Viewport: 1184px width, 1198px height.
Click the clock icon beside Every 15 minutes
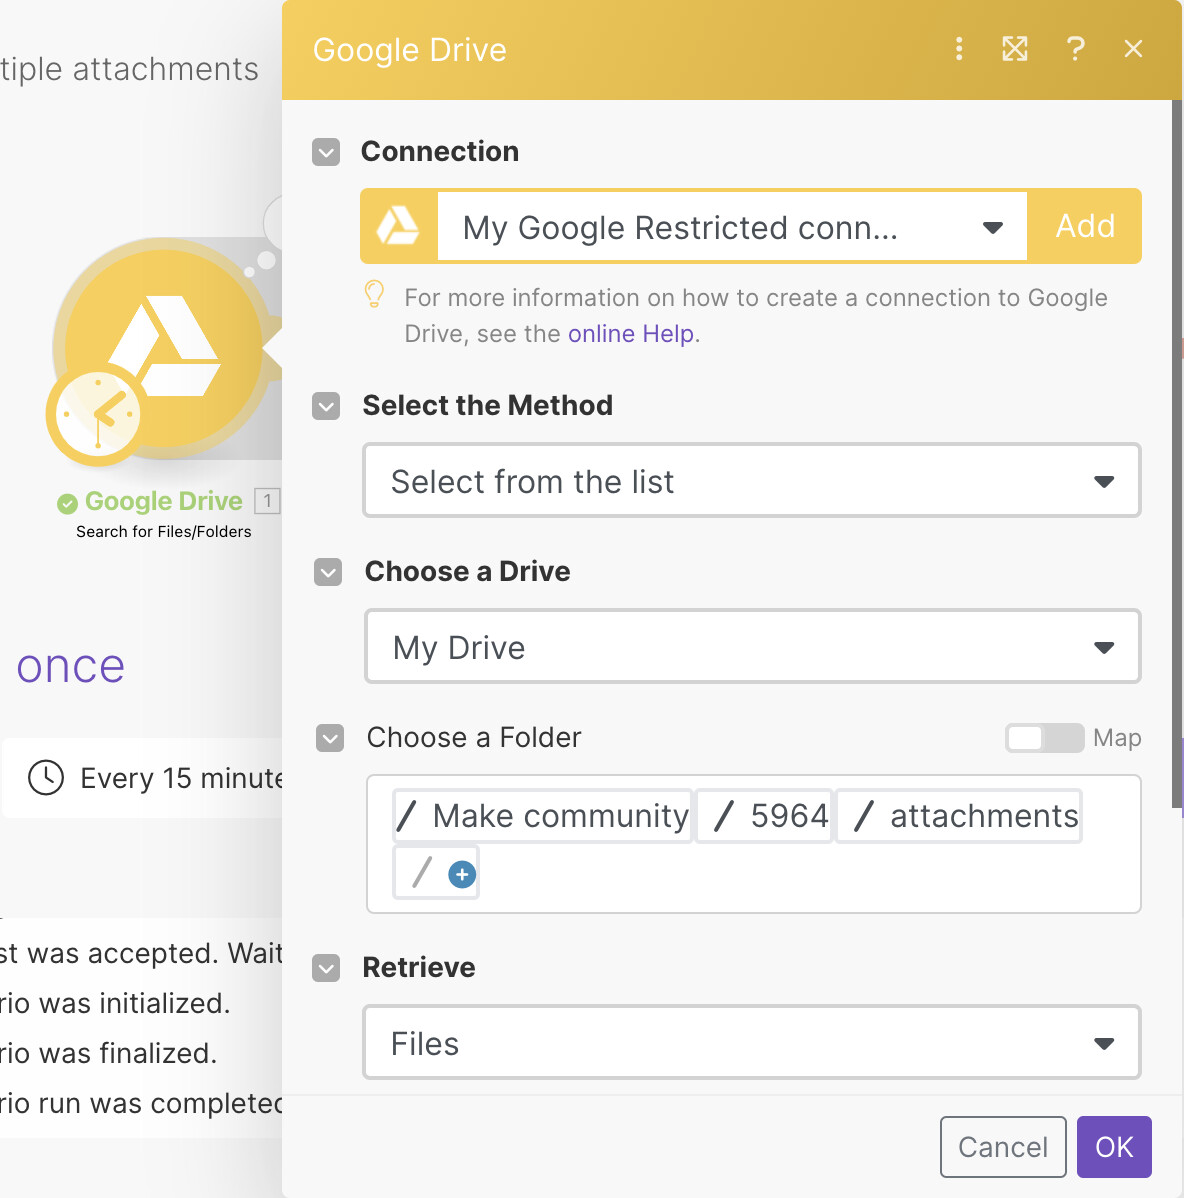[46, 778]
